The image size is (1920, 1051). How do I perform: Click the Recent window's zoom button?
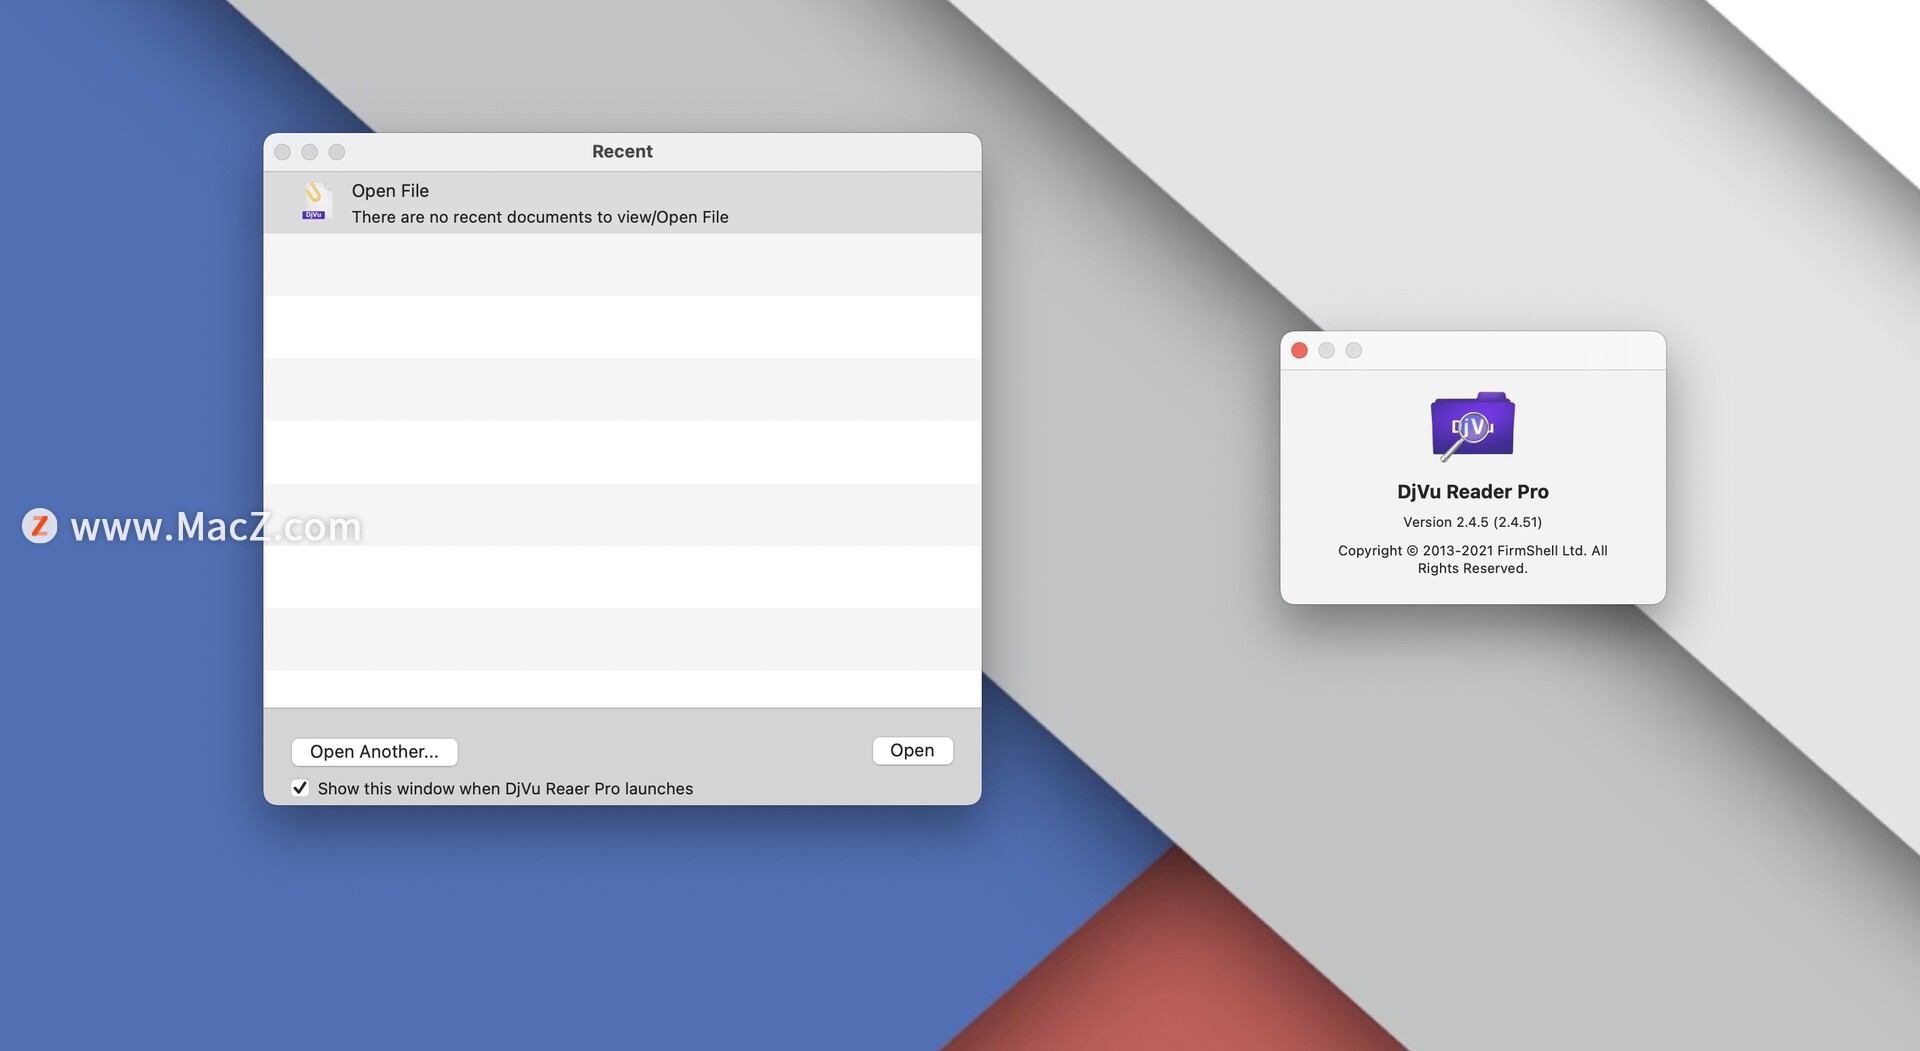(337, 152)
